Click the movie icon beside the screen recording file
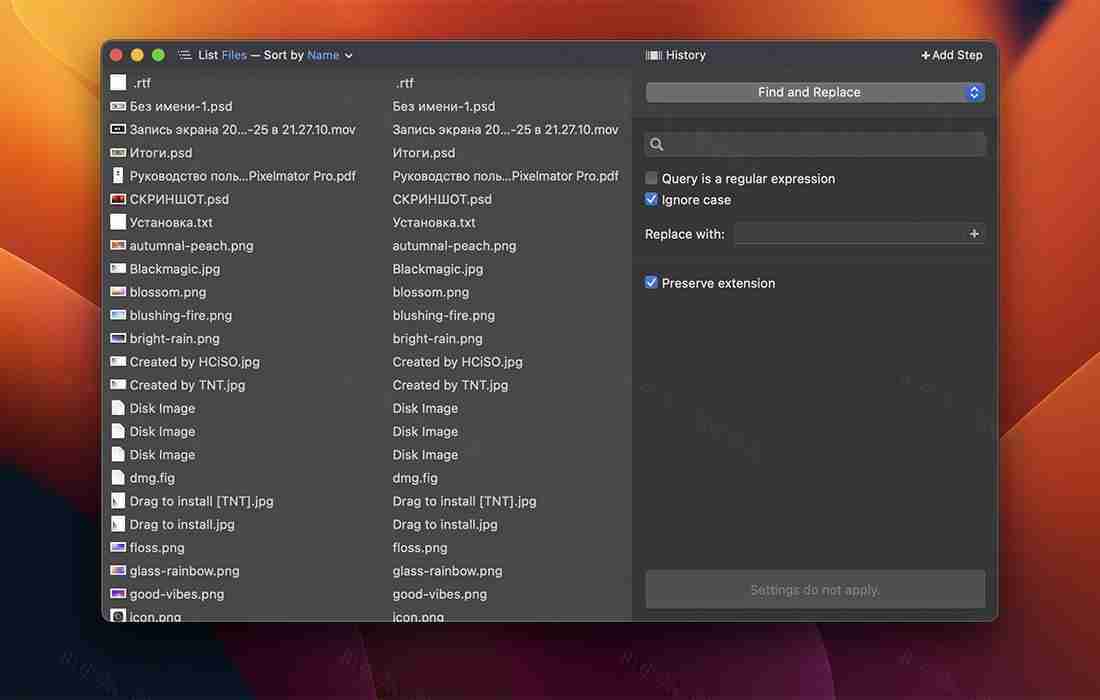1100x700 pixels. coord(119,129)
